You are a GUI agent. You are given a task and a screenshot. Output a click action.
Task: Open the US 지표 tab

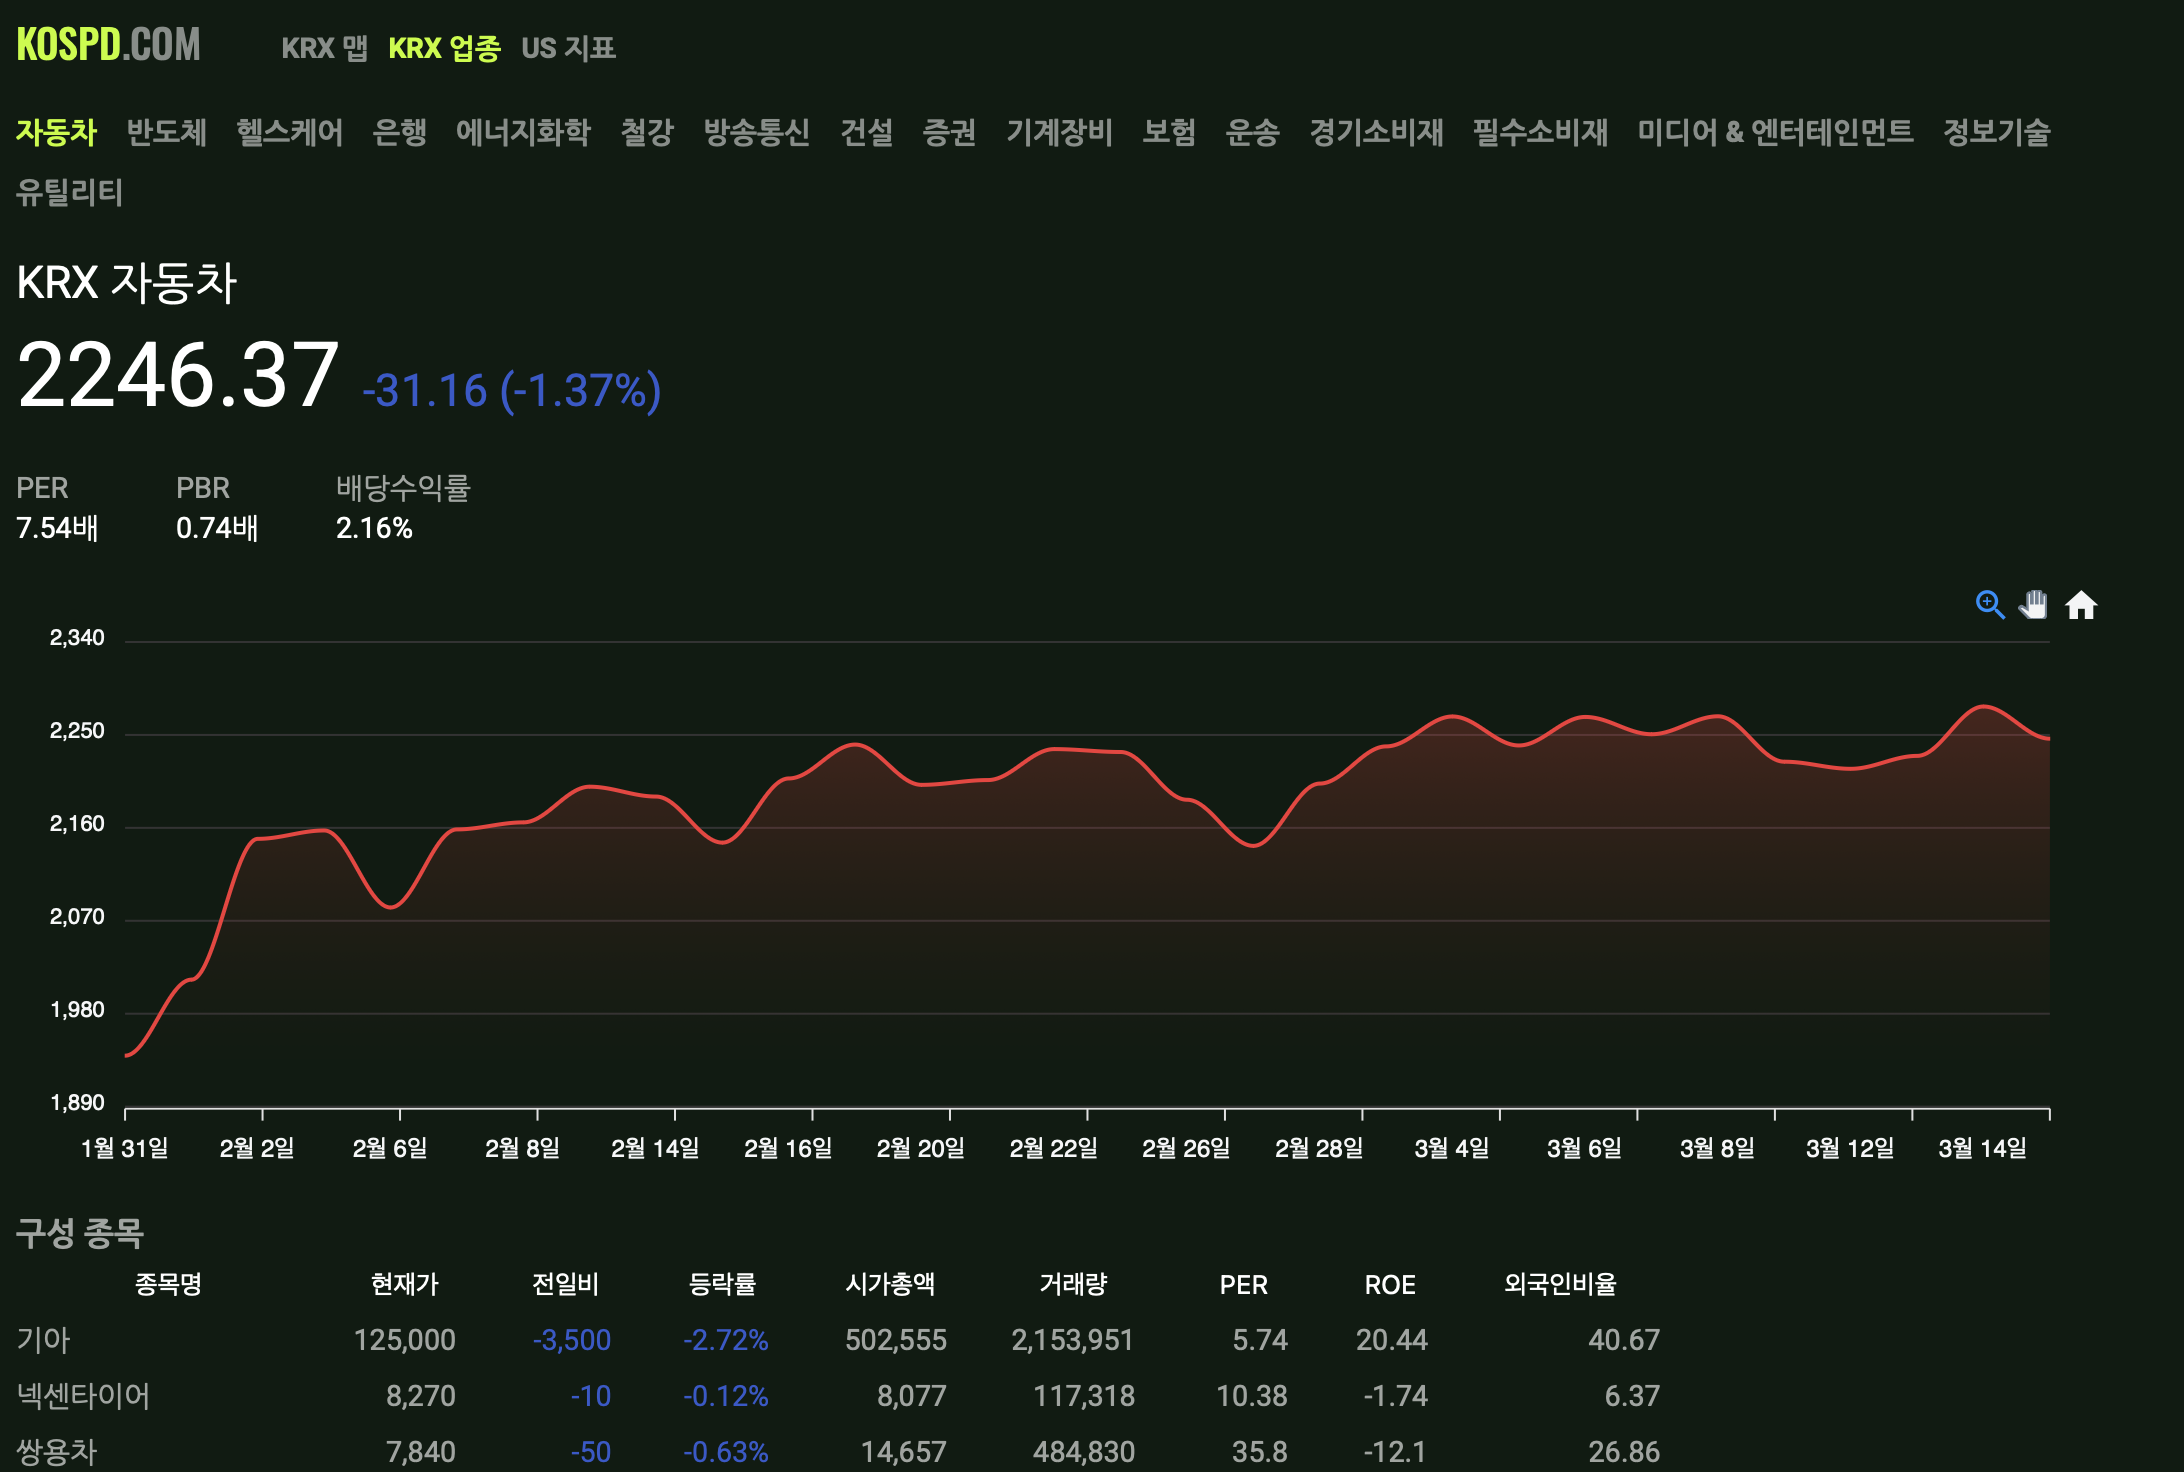coord(568,48)
